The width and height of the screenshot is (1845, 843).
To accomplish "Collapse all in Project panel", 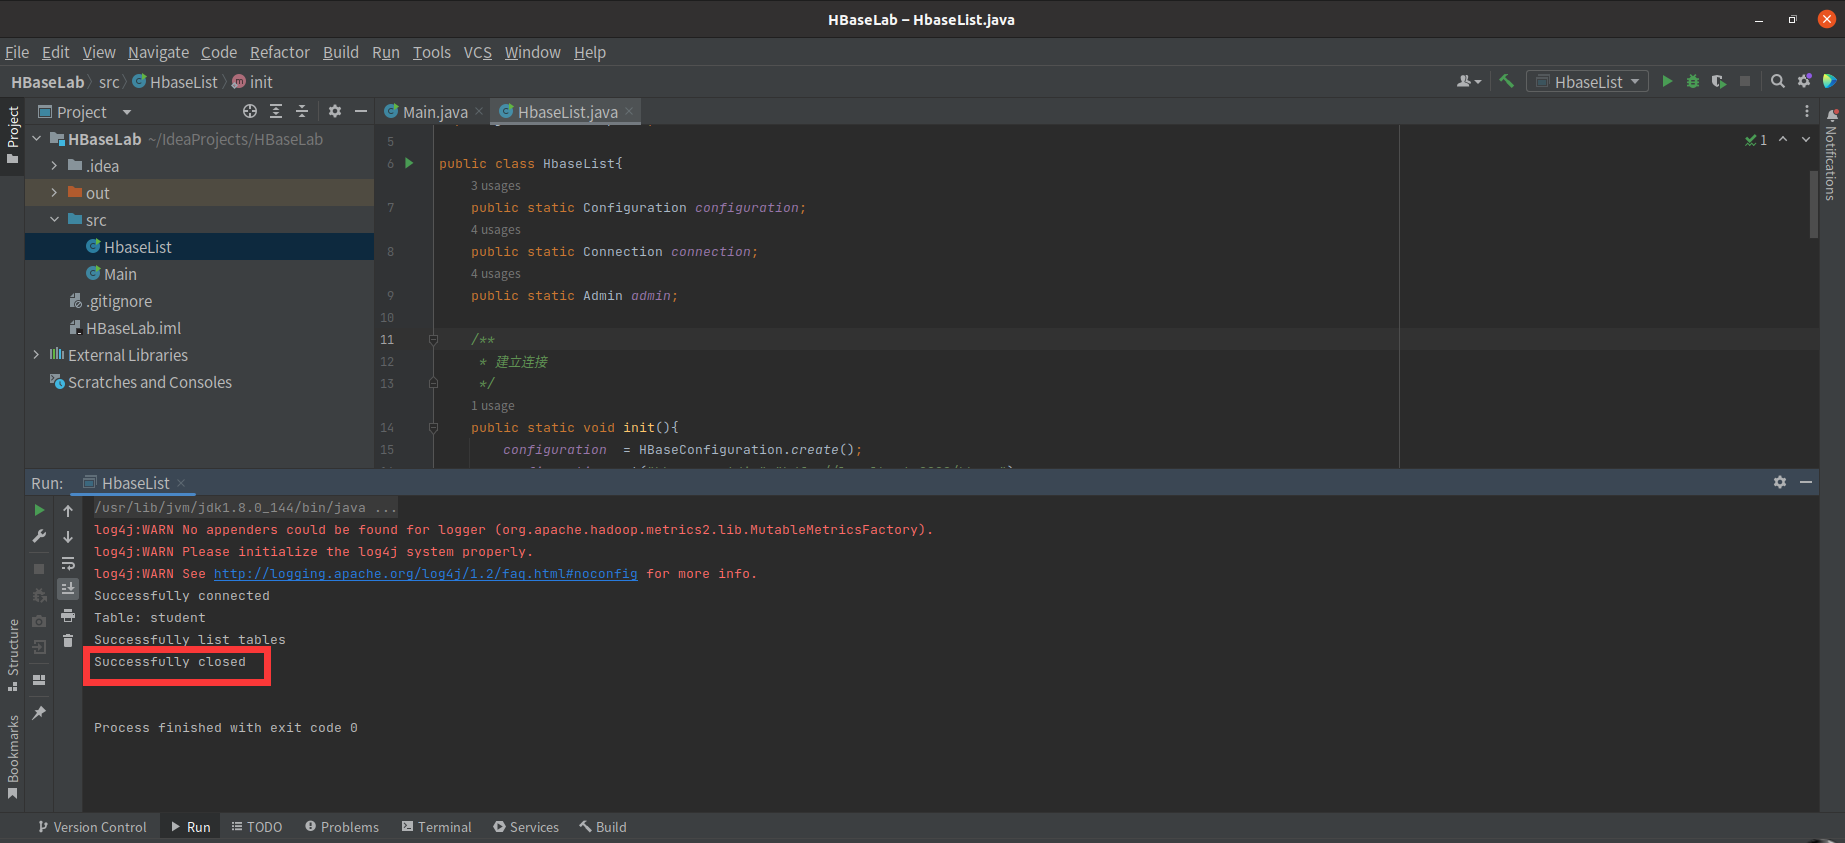I will tap(302, 111).
